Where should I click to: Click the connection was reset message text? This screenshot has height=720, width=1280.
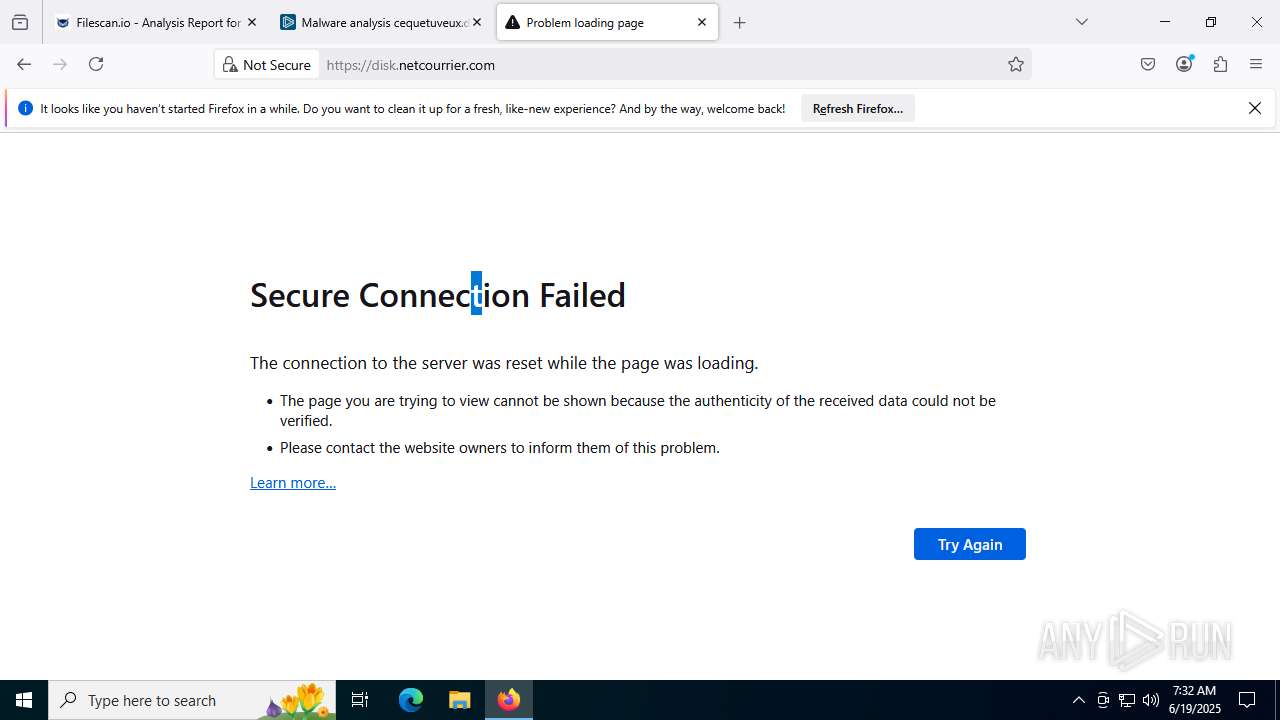(x=504, y=363)
